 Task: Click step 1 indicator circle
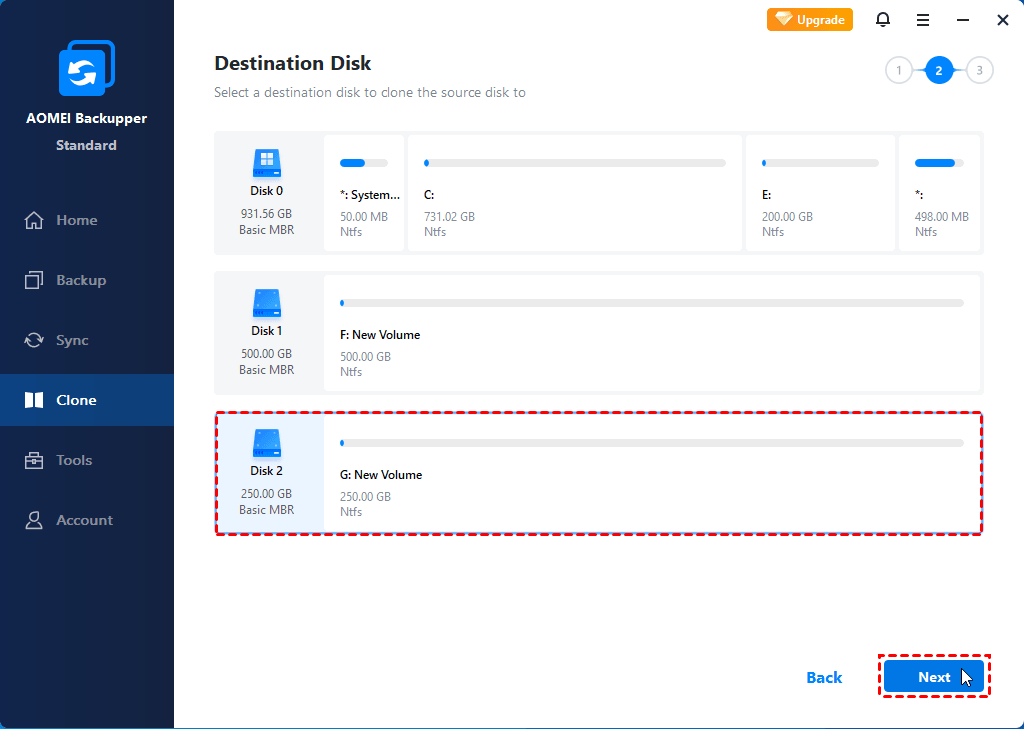899,71
